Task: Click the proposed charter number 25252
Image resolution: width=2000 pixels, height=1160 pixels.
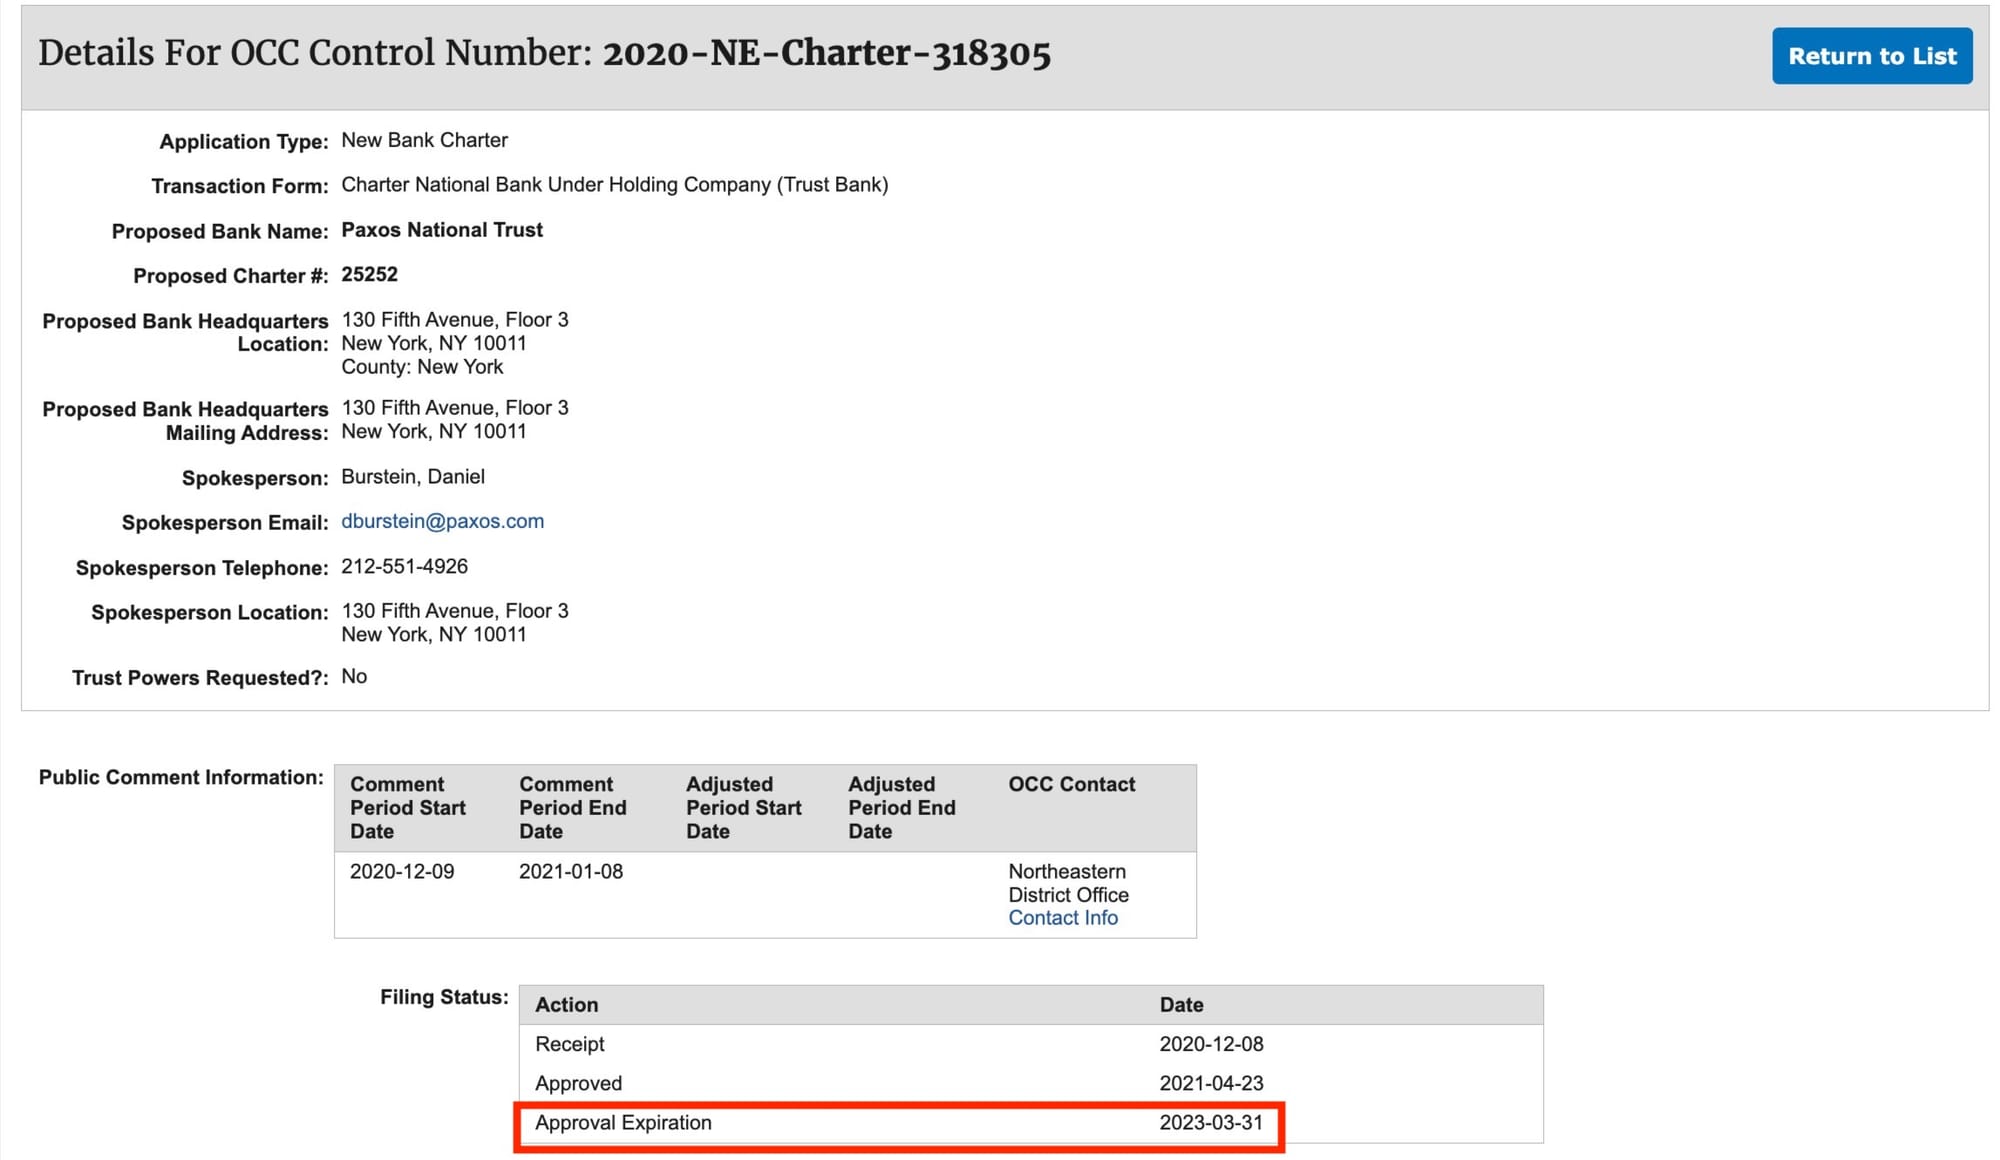Action: pyautogui.click(x=369, y=274)
